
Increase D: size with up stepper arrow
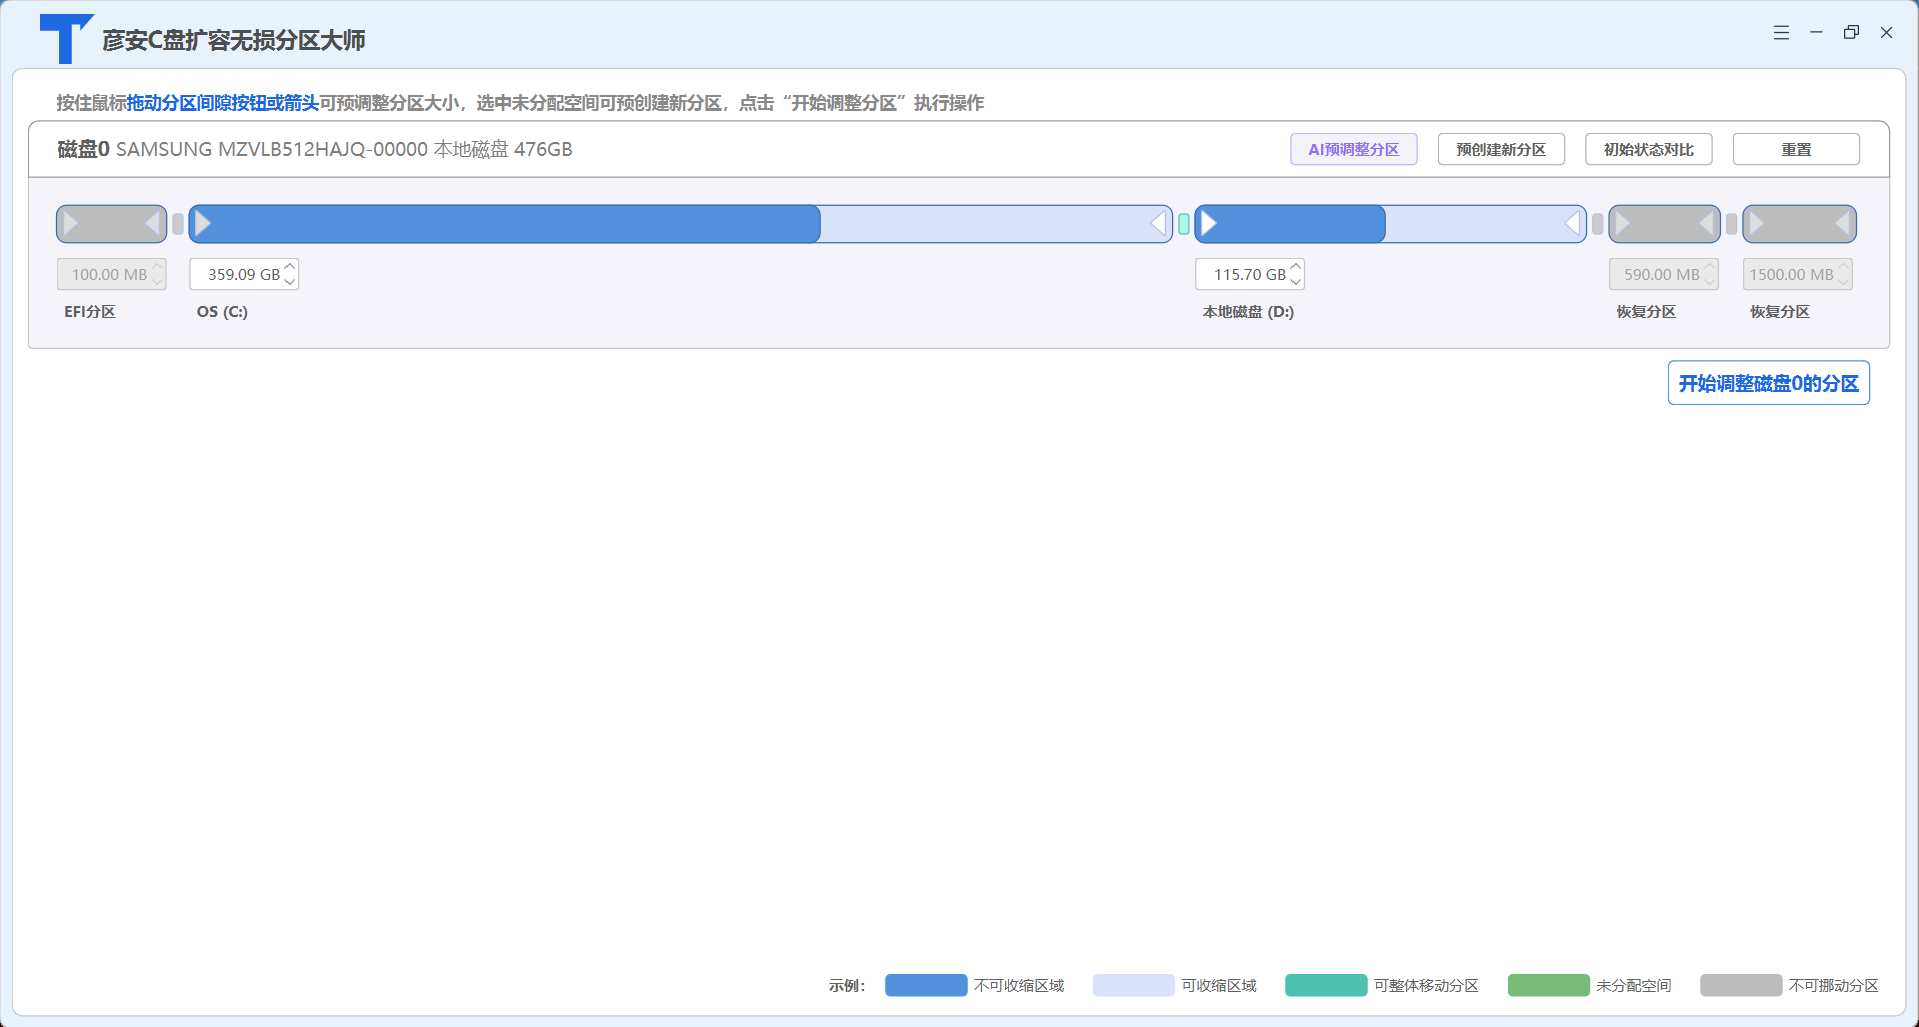click(1296, 267)
